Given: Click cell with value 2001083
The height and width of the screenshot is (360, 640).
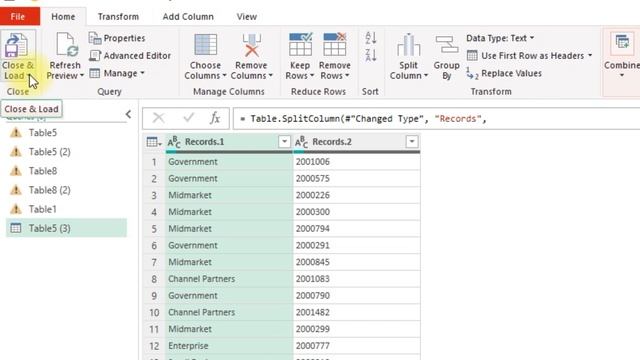Looking at the screenshot, I should point(356,279).
